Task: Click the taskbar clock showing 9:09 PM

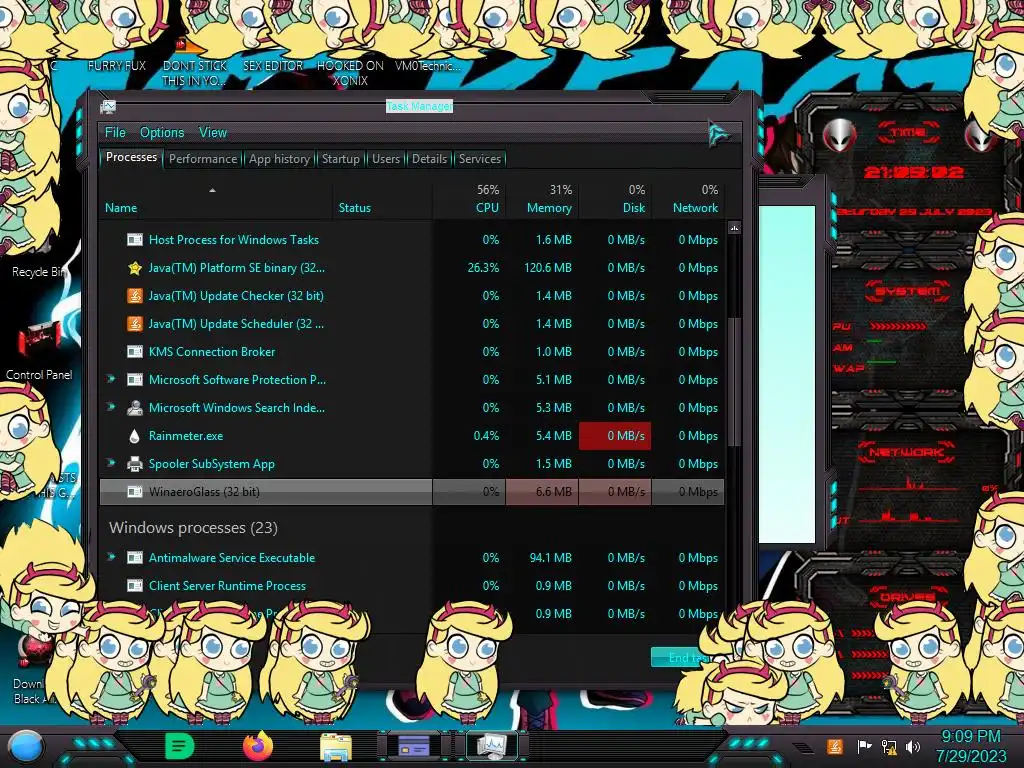Action: [971, 746]
